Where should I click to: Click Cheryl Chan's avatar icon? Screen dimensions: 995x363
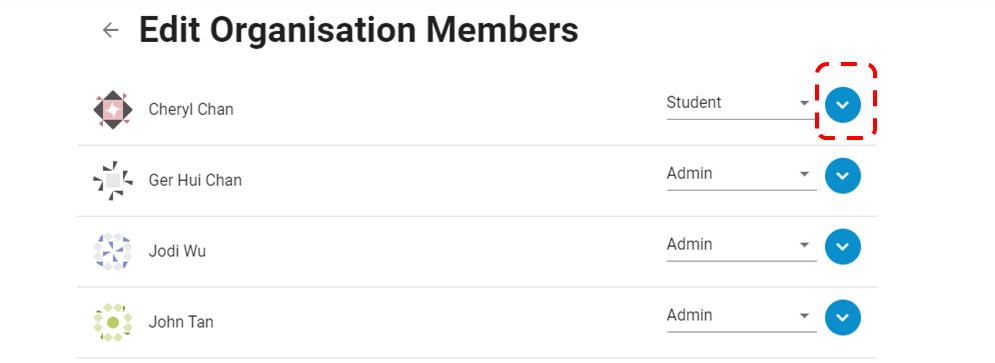113,109
